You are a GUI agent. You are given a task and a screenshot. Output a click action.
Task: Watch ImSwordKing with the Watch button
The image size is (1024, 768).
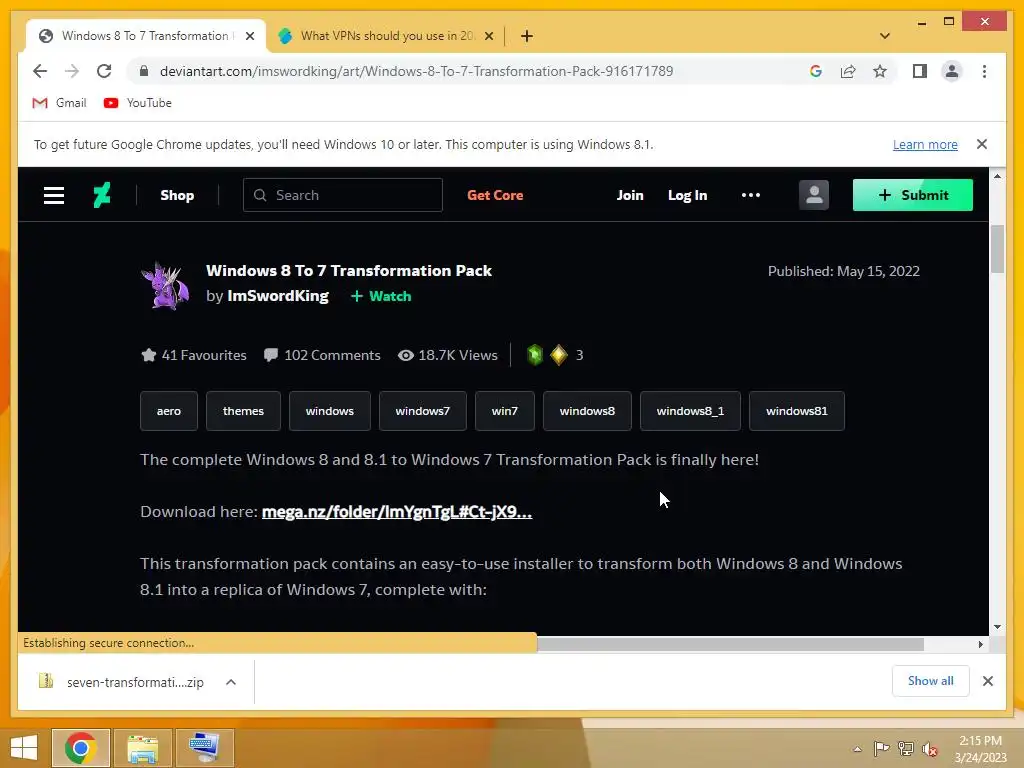tap(381, 296)
